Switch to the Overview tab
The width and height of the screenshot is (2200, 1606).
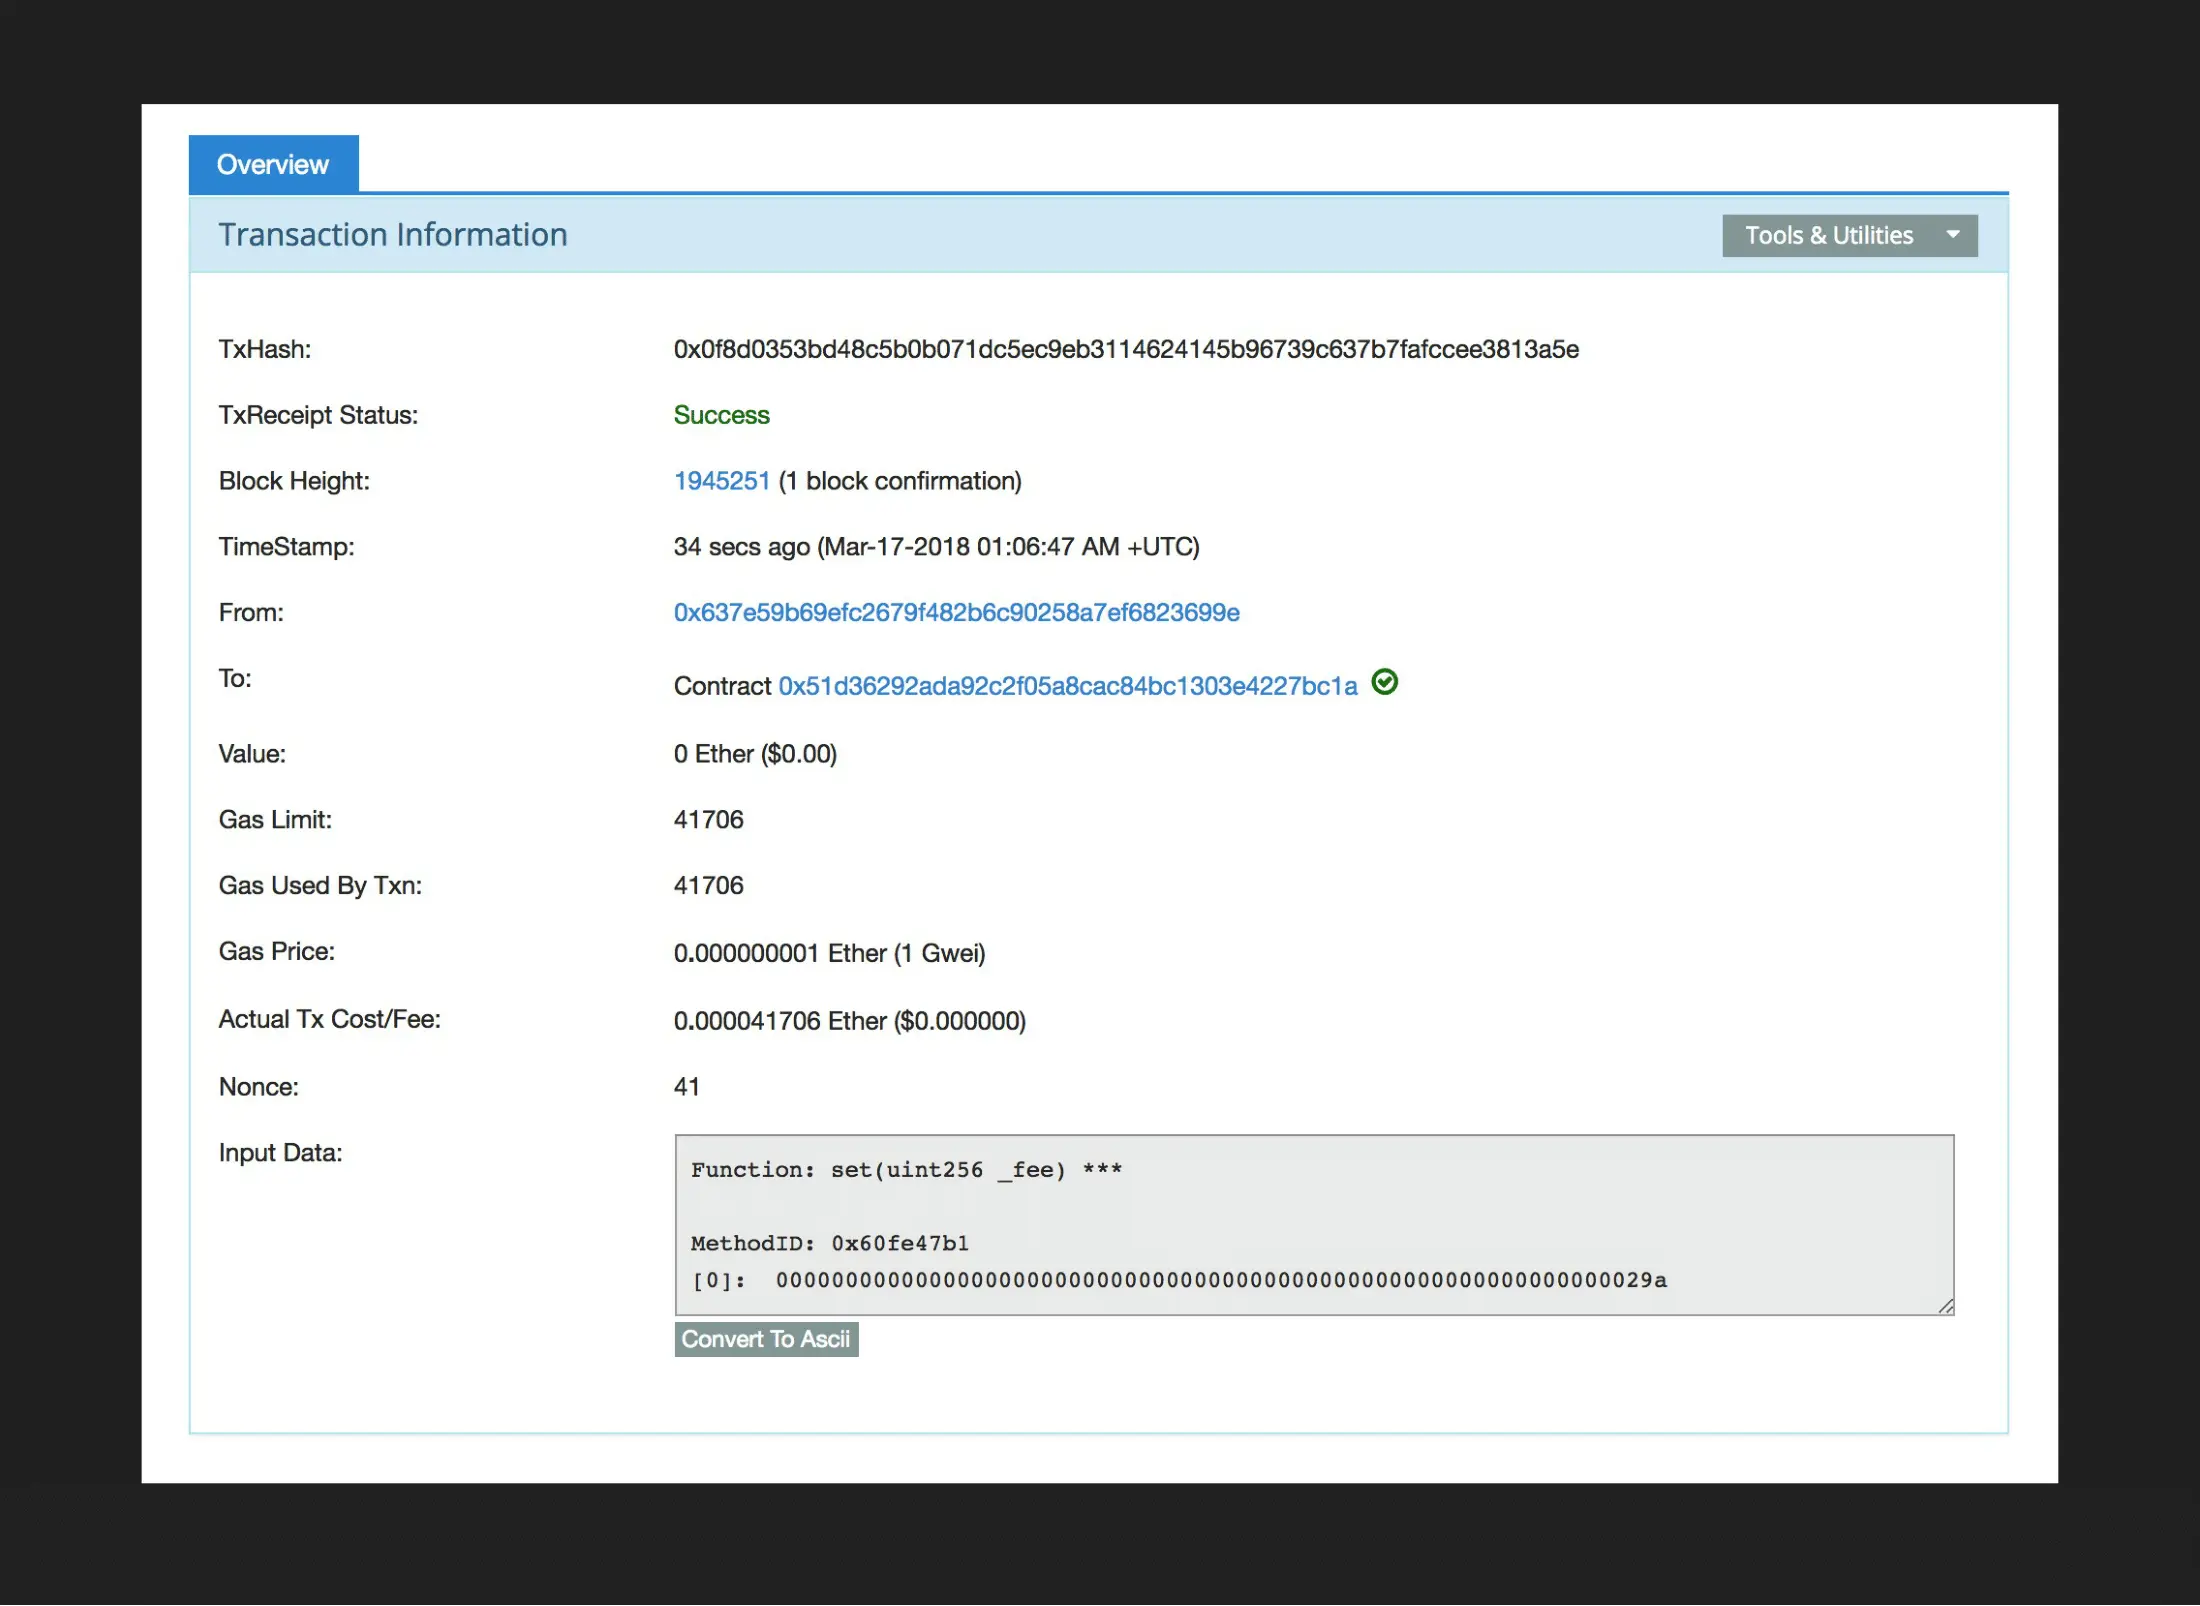[x=273, y=164]
